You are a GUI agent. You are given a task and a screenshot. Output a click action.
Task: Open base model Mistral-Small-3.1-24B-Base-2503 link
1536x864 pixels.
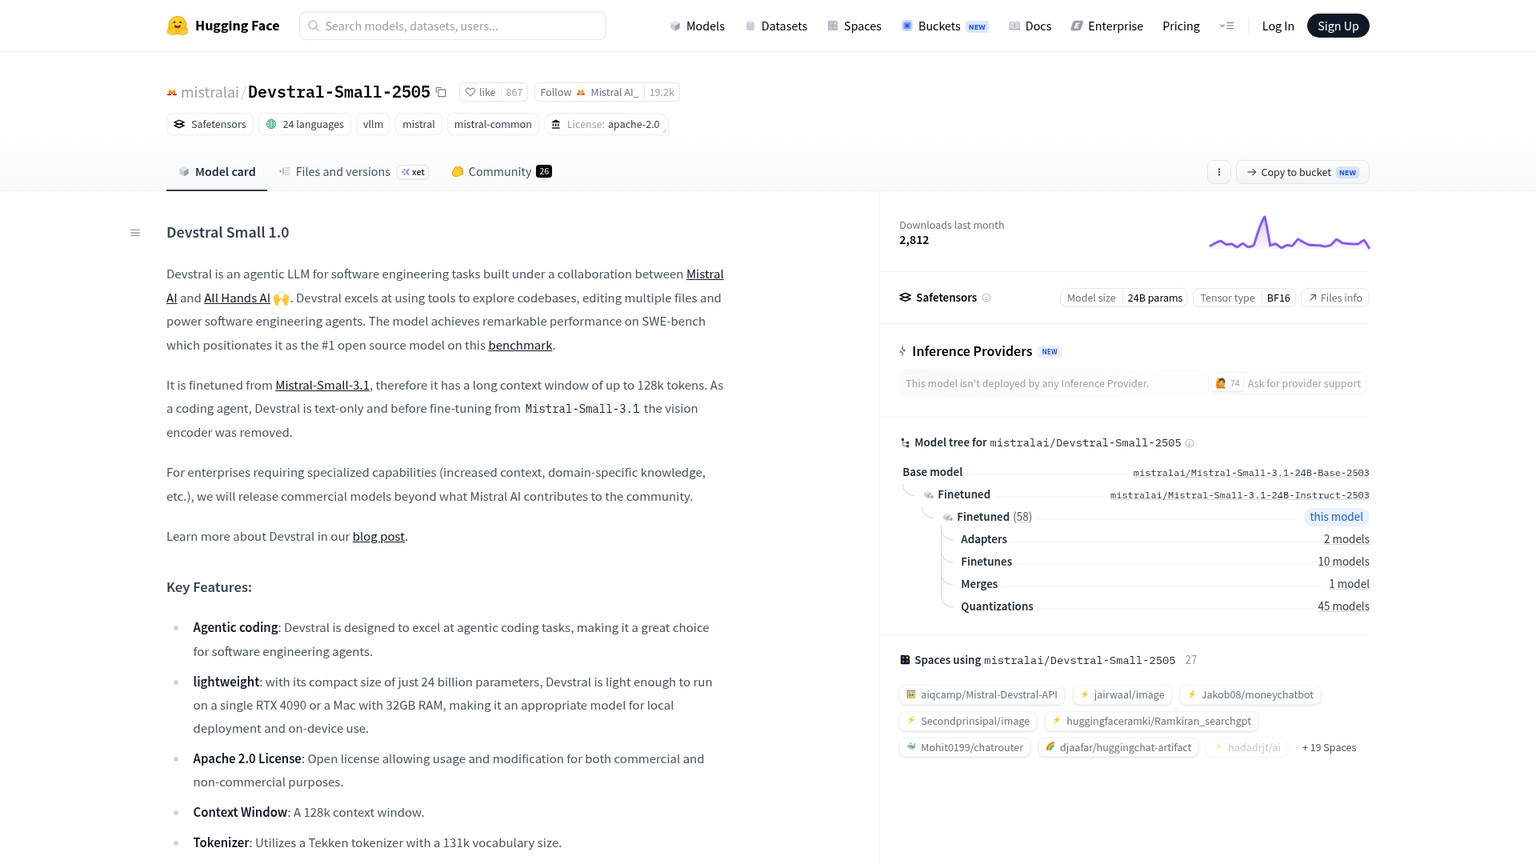pyautogui.click(x=1251, y=473)
